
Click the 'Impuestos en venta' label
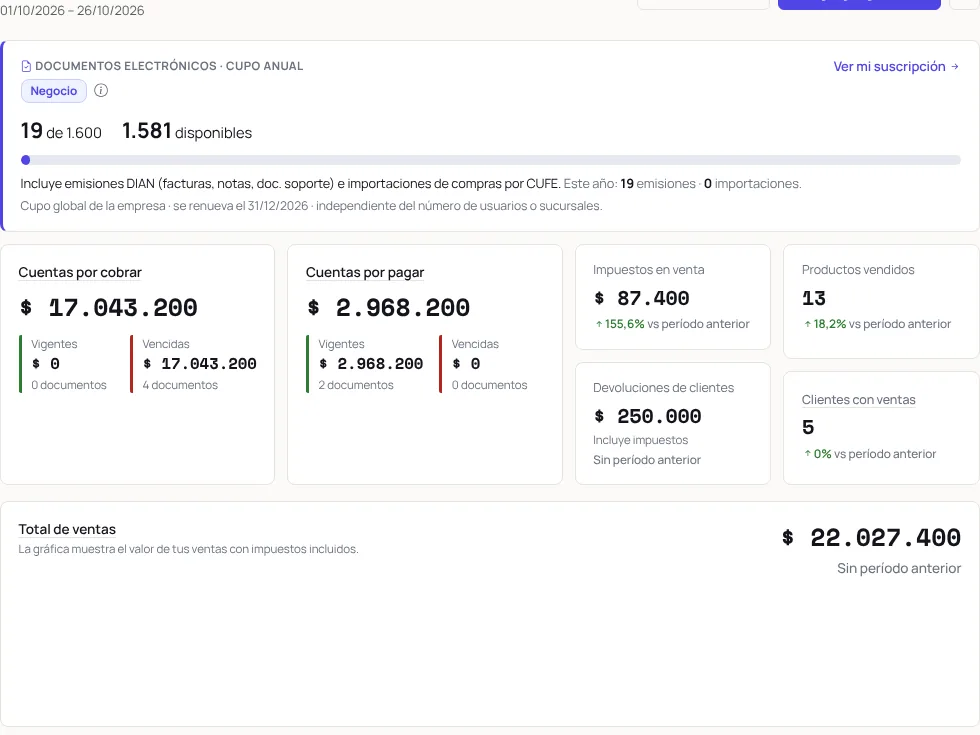pos(649,270)
